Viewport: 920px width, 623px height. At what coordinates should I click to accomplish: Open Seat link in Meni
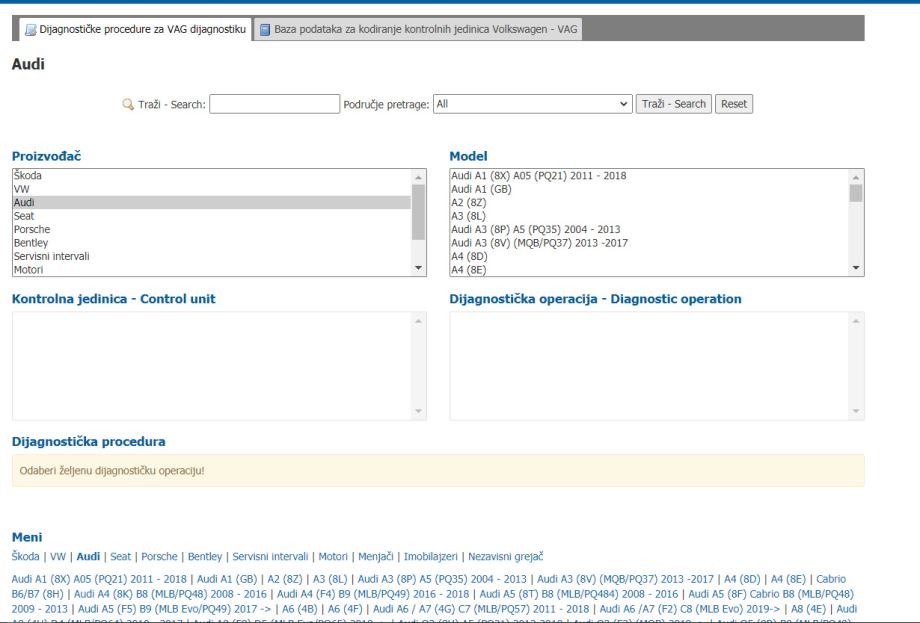click(120, 556)
